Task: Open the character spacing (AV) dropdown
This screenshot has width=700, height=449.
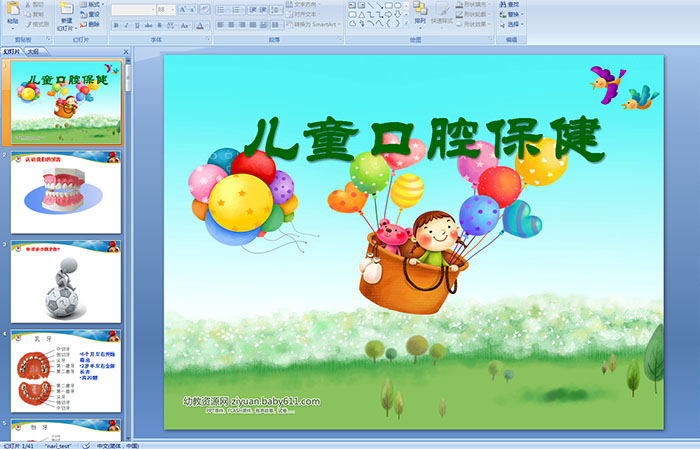Action: point(171,25)
